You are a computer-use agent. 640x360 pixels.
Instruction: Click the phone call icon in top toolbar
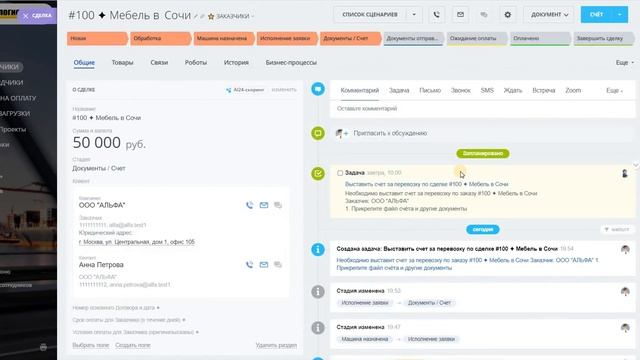click(436, 15)
